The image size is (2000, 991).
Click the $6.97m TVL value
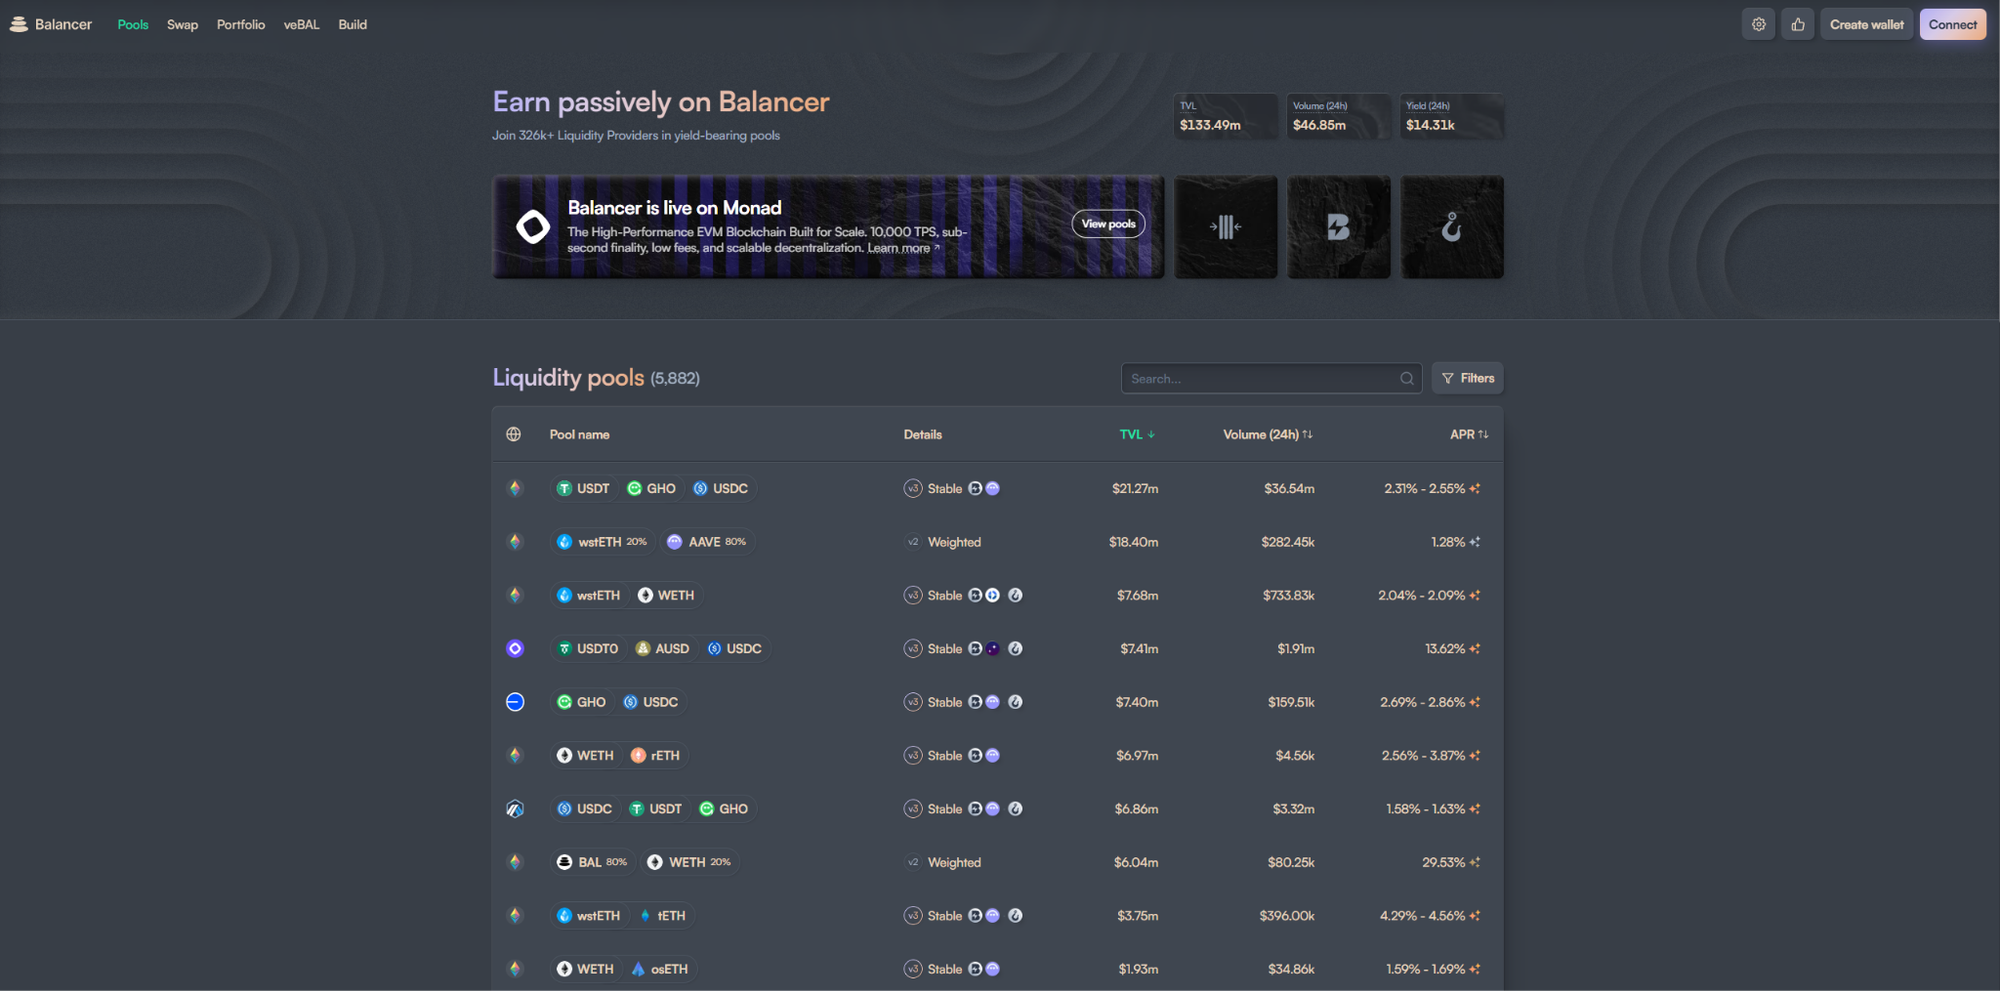click(x=1137, y=756)
